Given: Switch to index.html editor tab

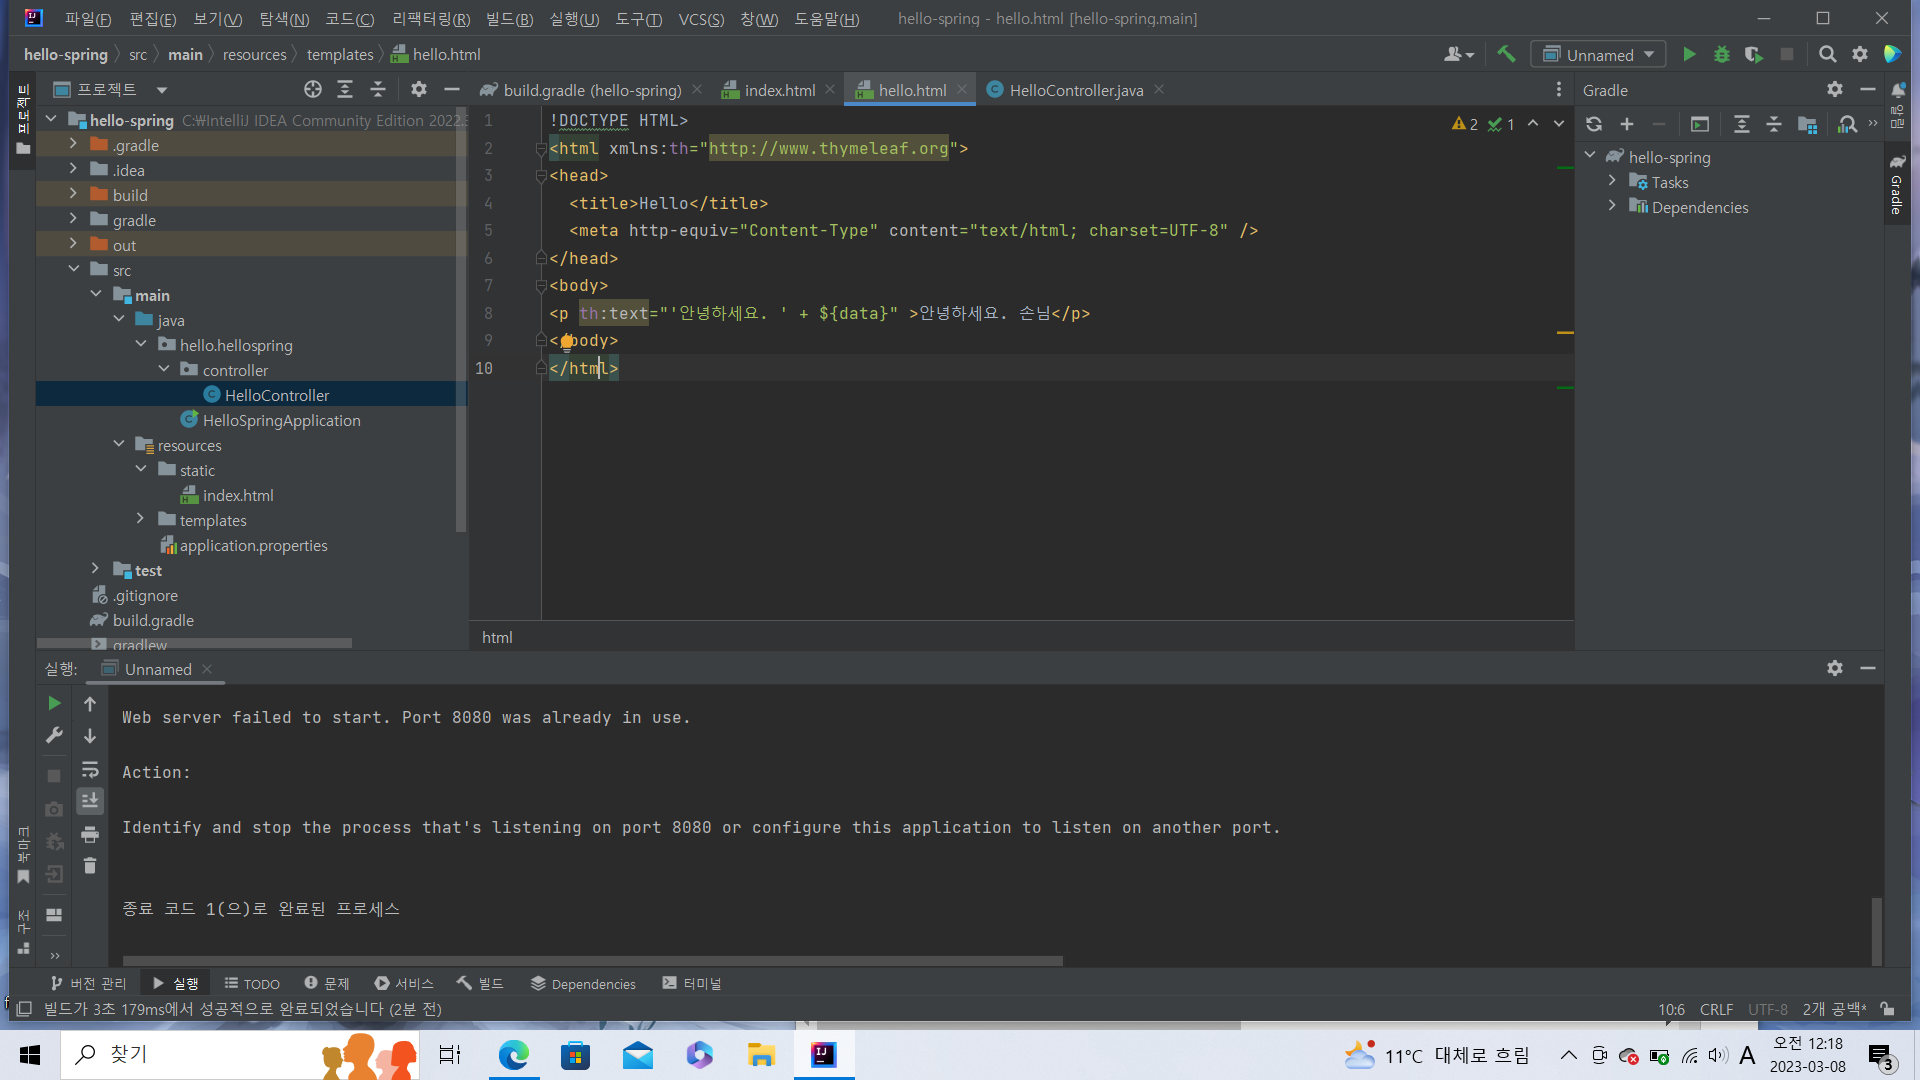Looking at the screenshot, I should click(x=780, y=90).
